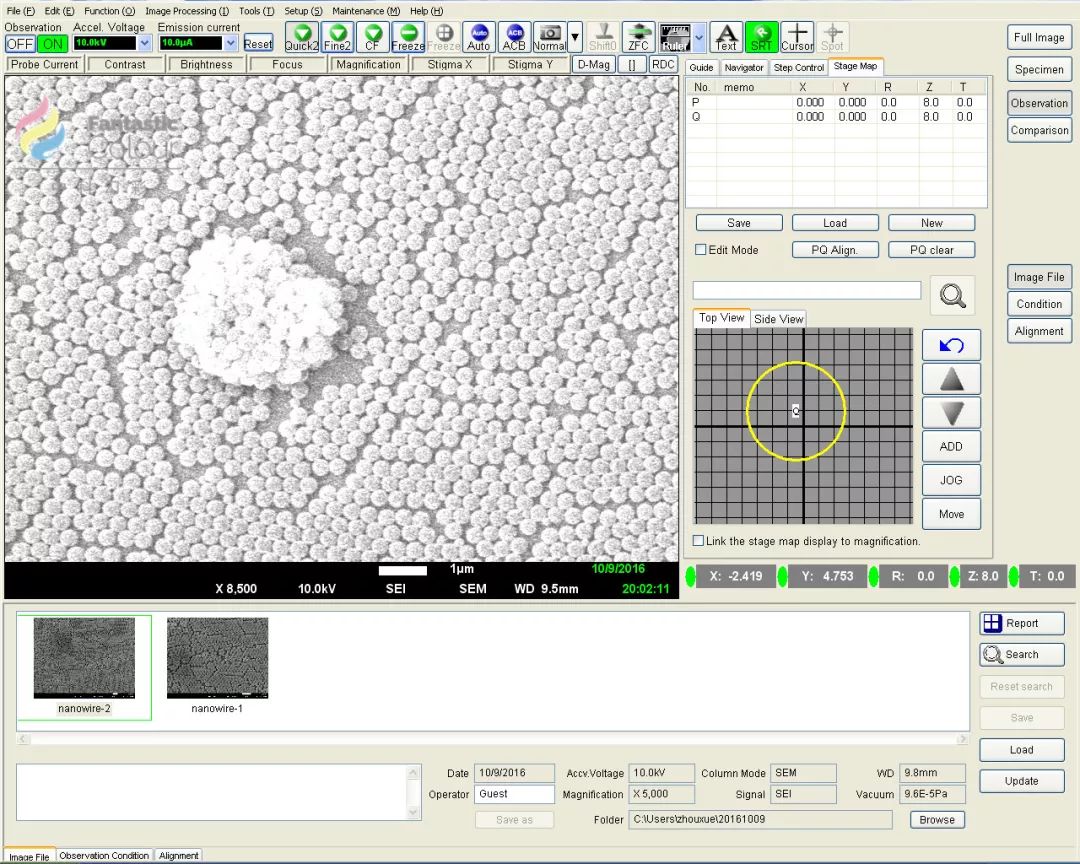Enable the Edit Mode checkbox
This screenshot has width=1080, height=864.
[701, 250]
